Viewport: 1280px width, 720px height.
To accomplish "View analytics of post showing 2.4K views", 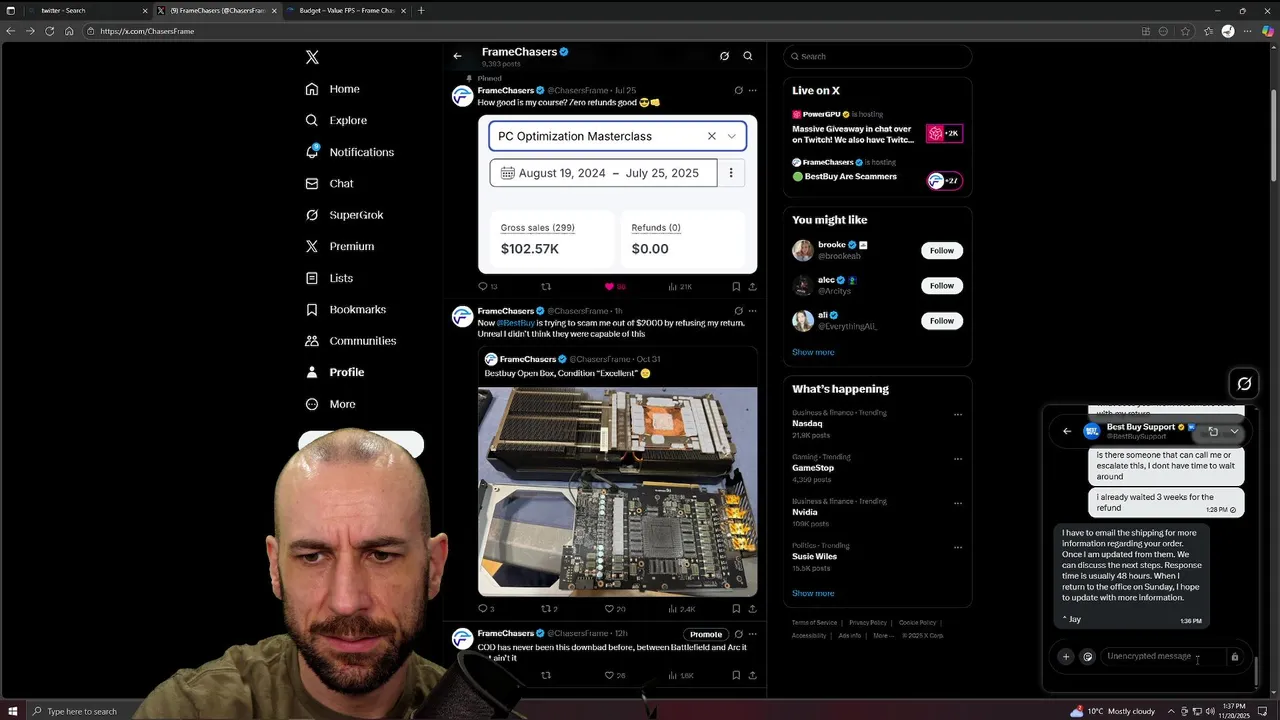I will (x=681, y=608).
